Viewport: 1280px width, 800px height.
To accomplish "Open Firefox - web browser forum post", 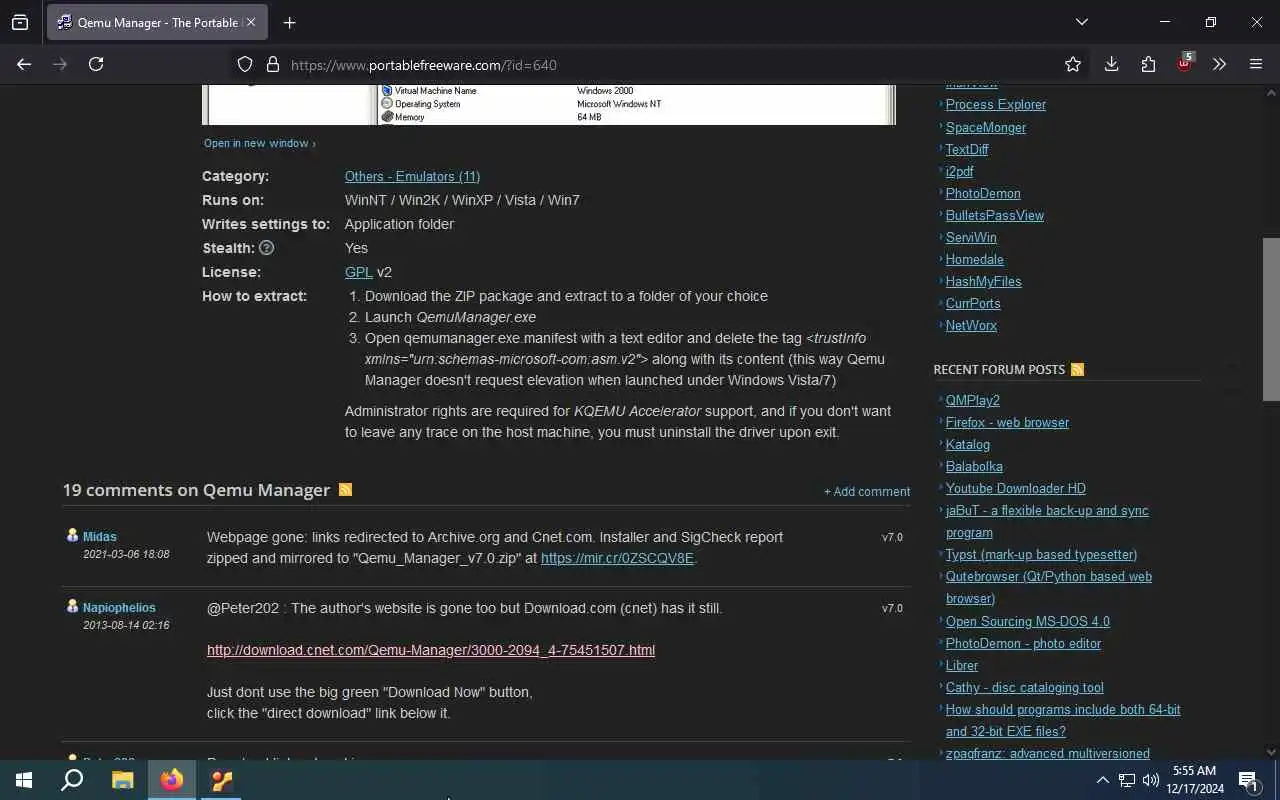I will click(x=1007, y=422).
